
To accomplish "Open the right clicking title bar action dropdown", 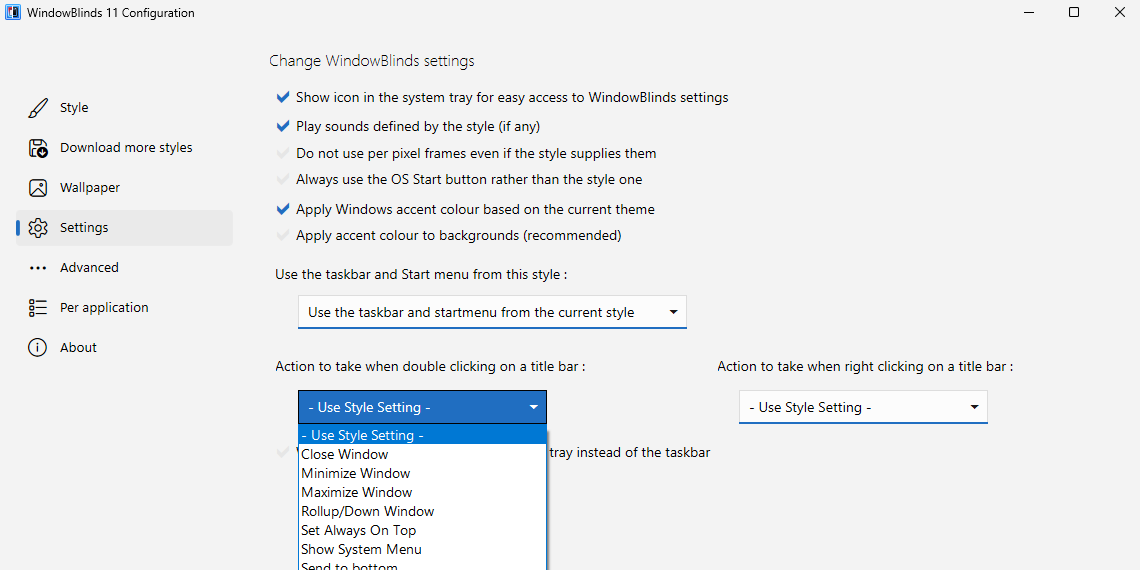I will (863, 407).
